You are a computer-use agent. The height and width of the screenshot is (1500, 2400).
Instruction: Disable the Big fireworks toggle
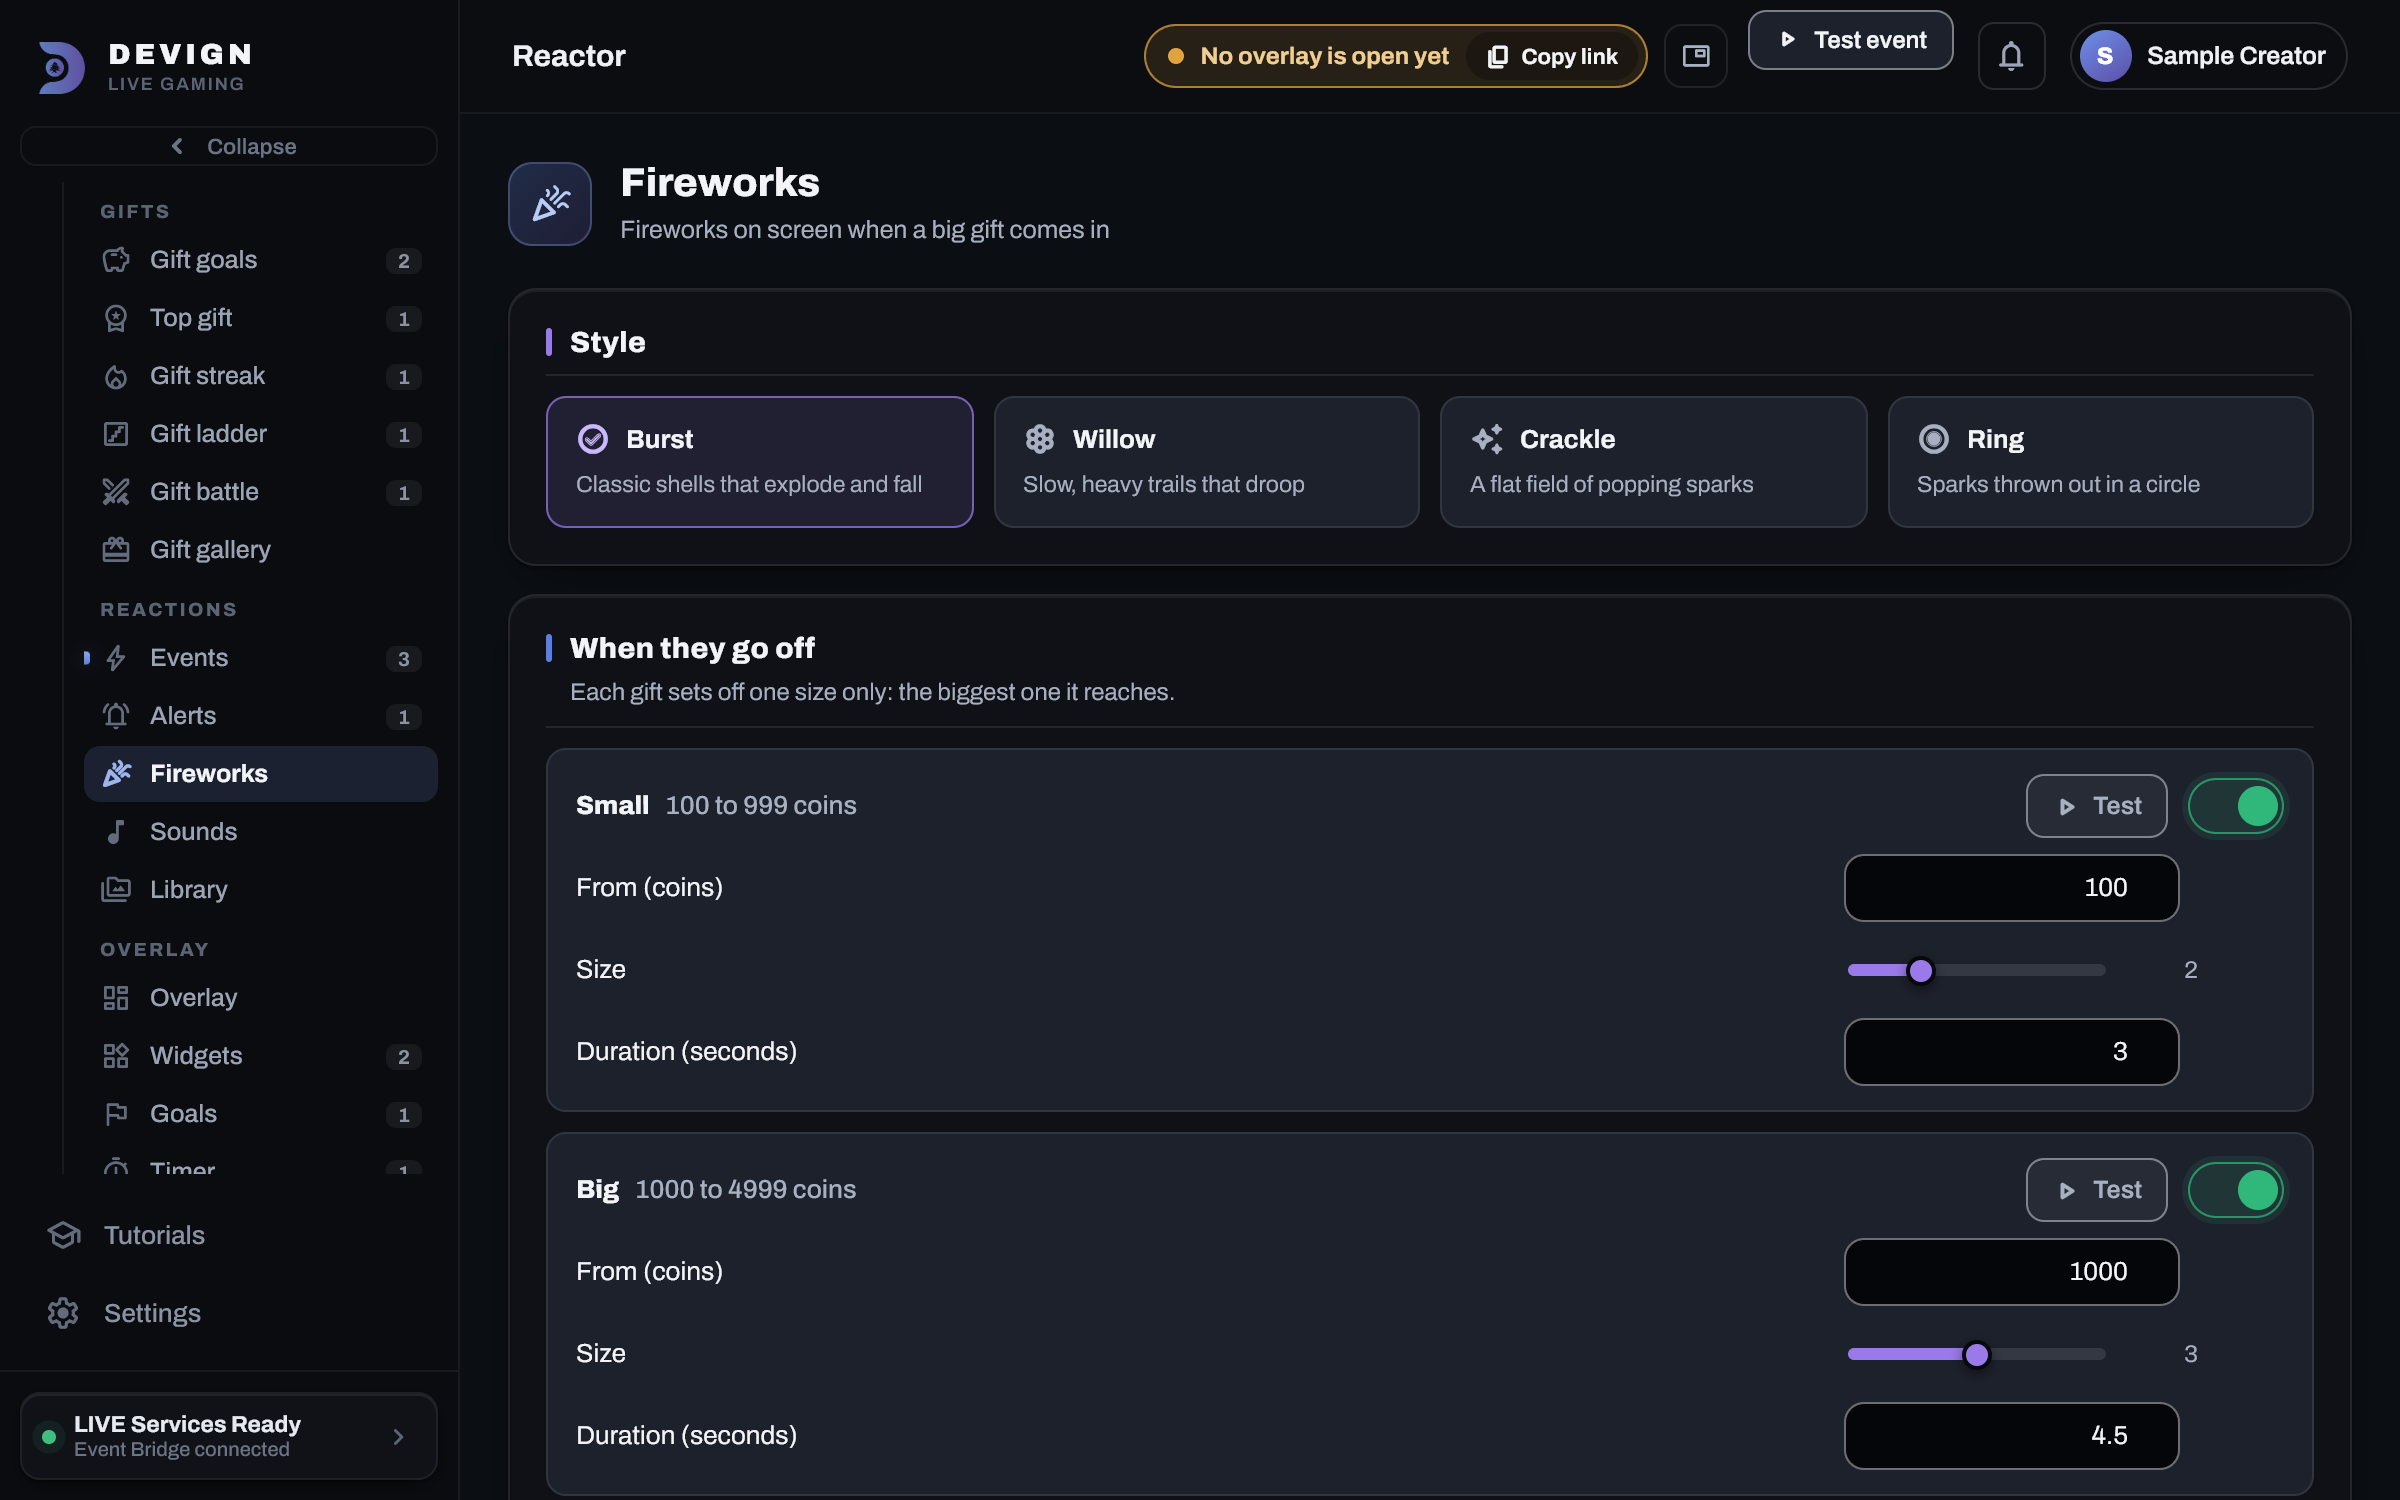[x=2236, y=1190]
